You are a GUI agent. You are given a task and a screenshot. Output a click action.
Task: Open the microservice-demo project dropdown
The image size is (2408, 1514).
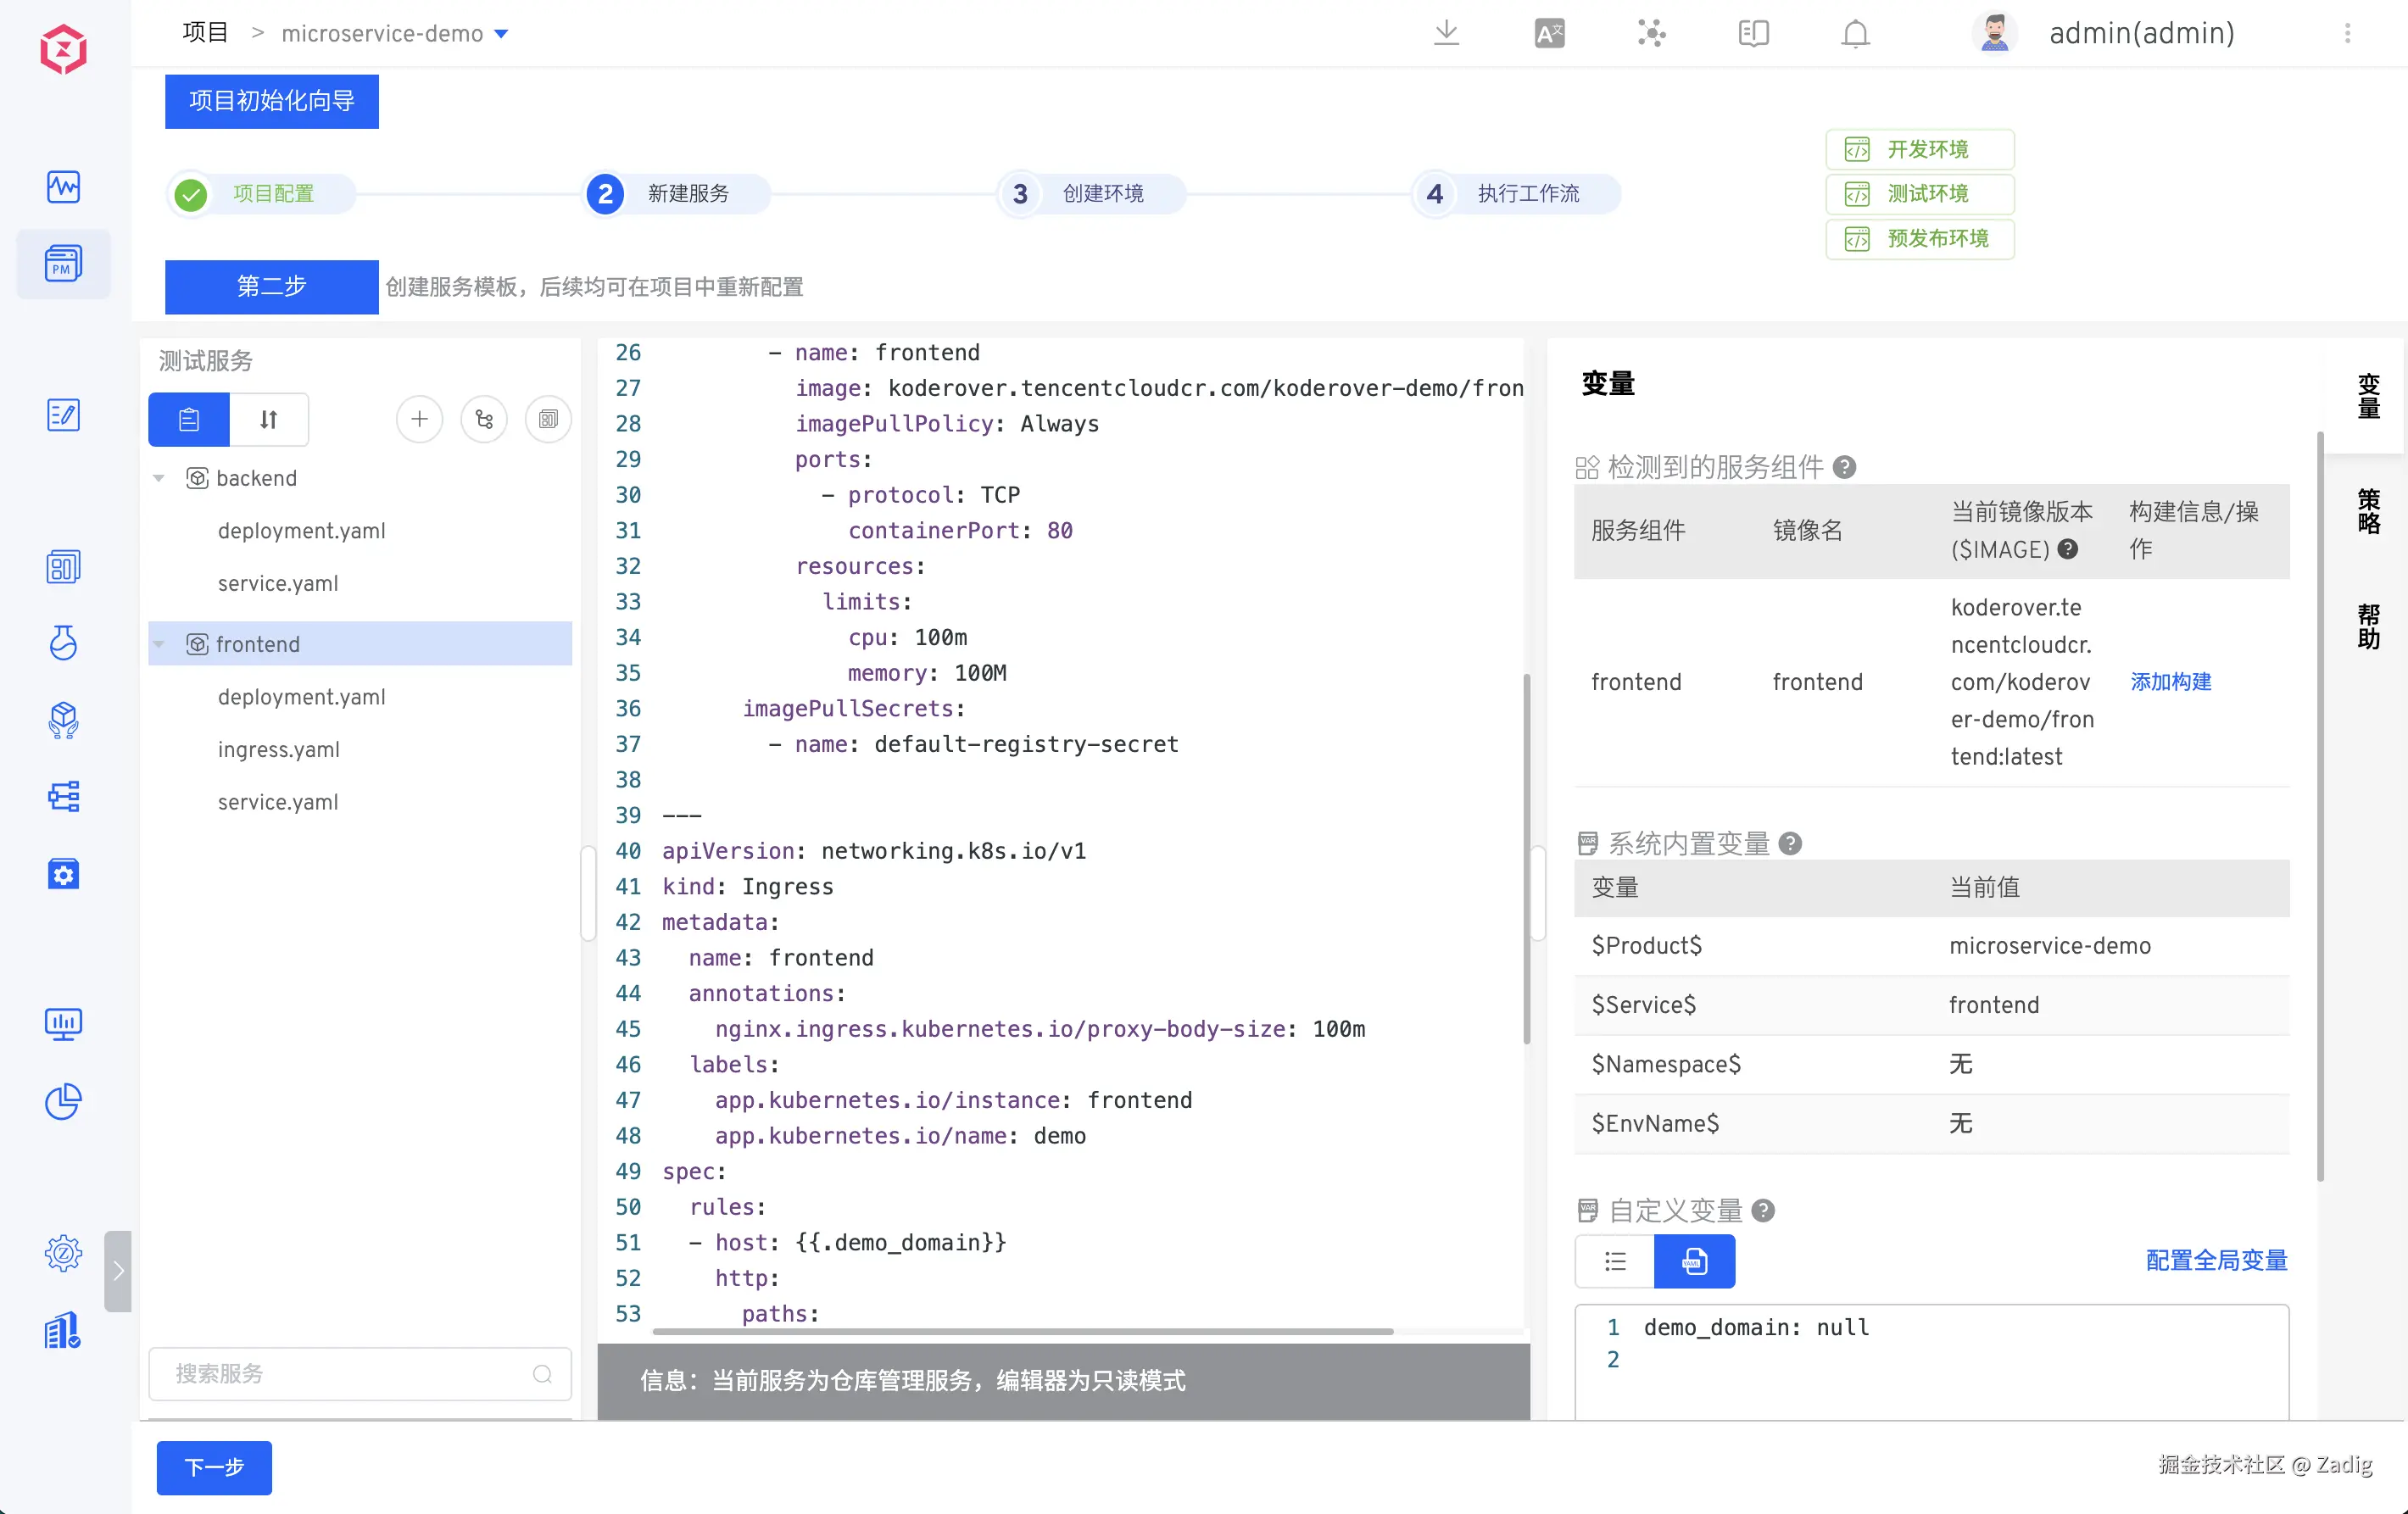click(x=502, y=34)
